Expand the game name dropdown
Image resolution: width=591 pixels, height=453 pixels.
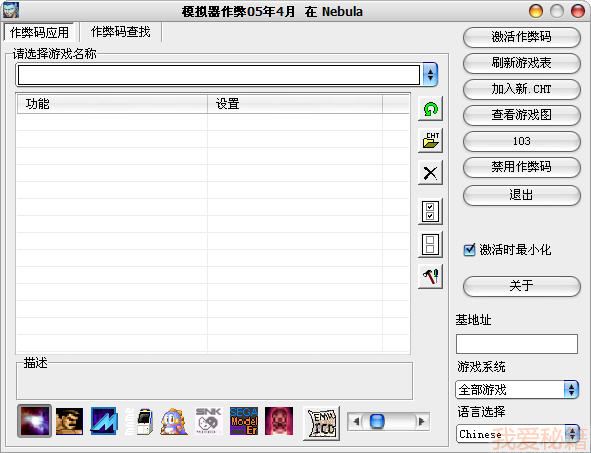430,74
